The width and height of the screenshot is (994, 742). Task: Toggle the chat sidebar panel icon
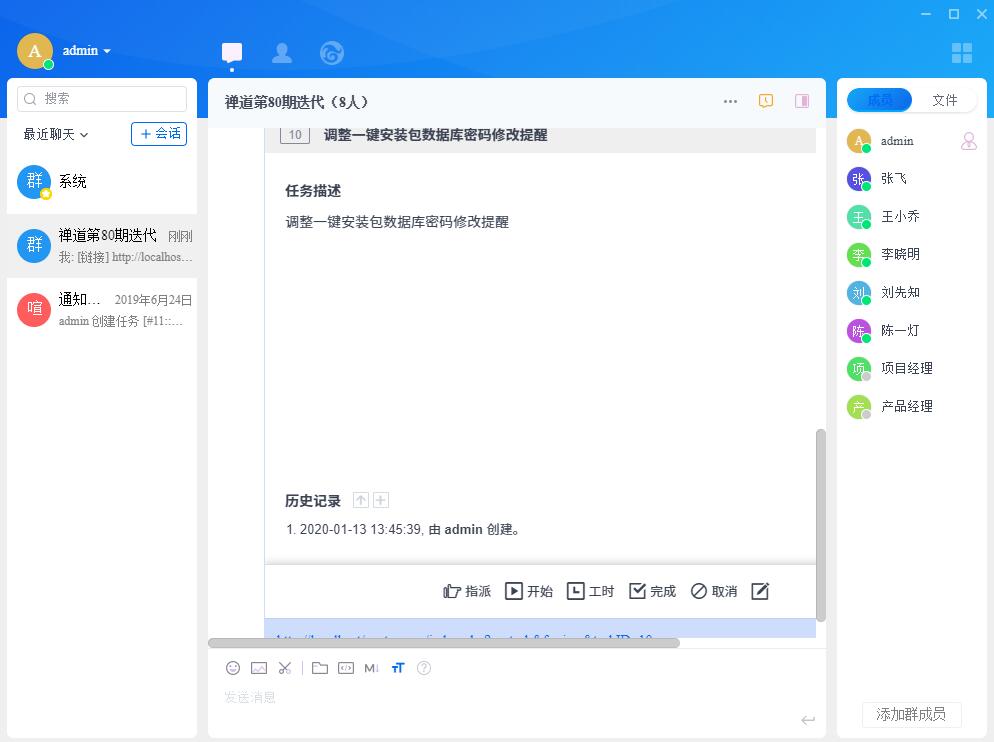pos(802,101)
